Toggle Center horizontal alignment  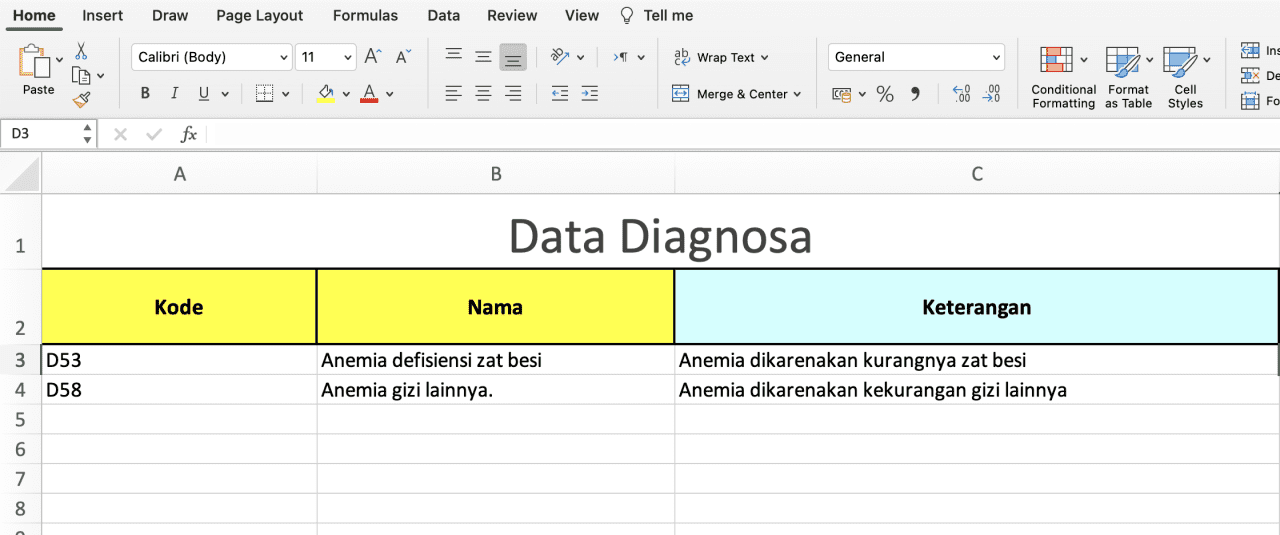click(x=483, y=93)
